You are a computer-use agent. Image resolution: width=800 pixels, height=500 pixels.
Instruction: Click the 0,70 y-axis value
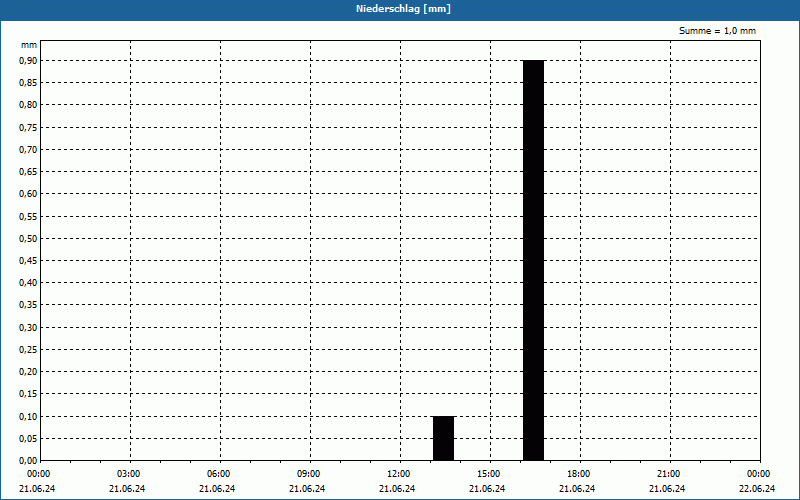(29, 149)
